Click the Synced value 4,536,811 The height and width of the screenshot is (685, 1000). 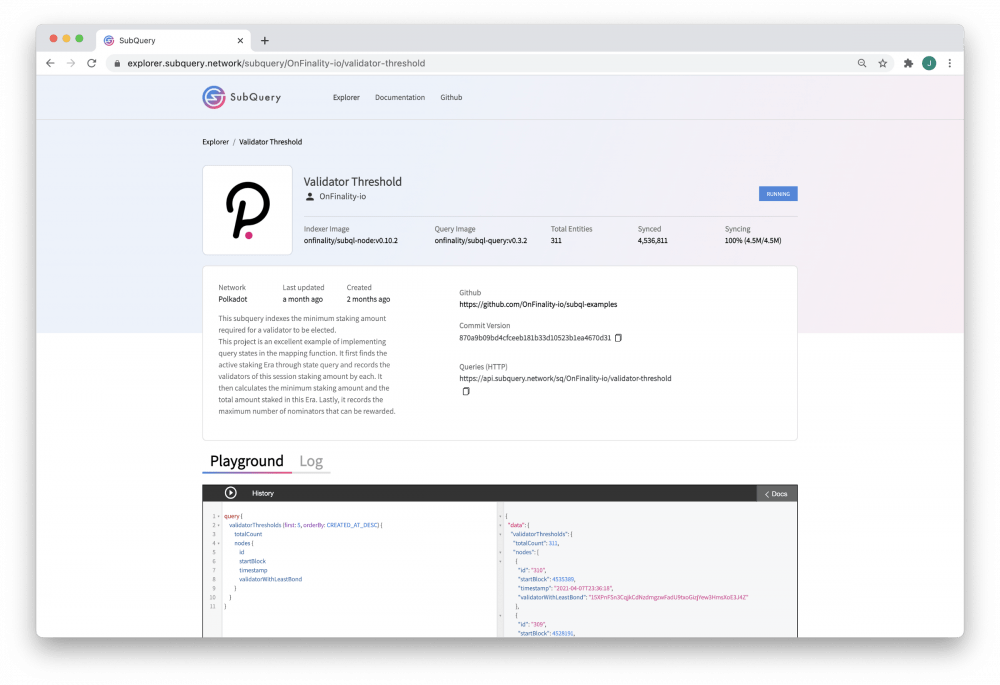(652, 240)
